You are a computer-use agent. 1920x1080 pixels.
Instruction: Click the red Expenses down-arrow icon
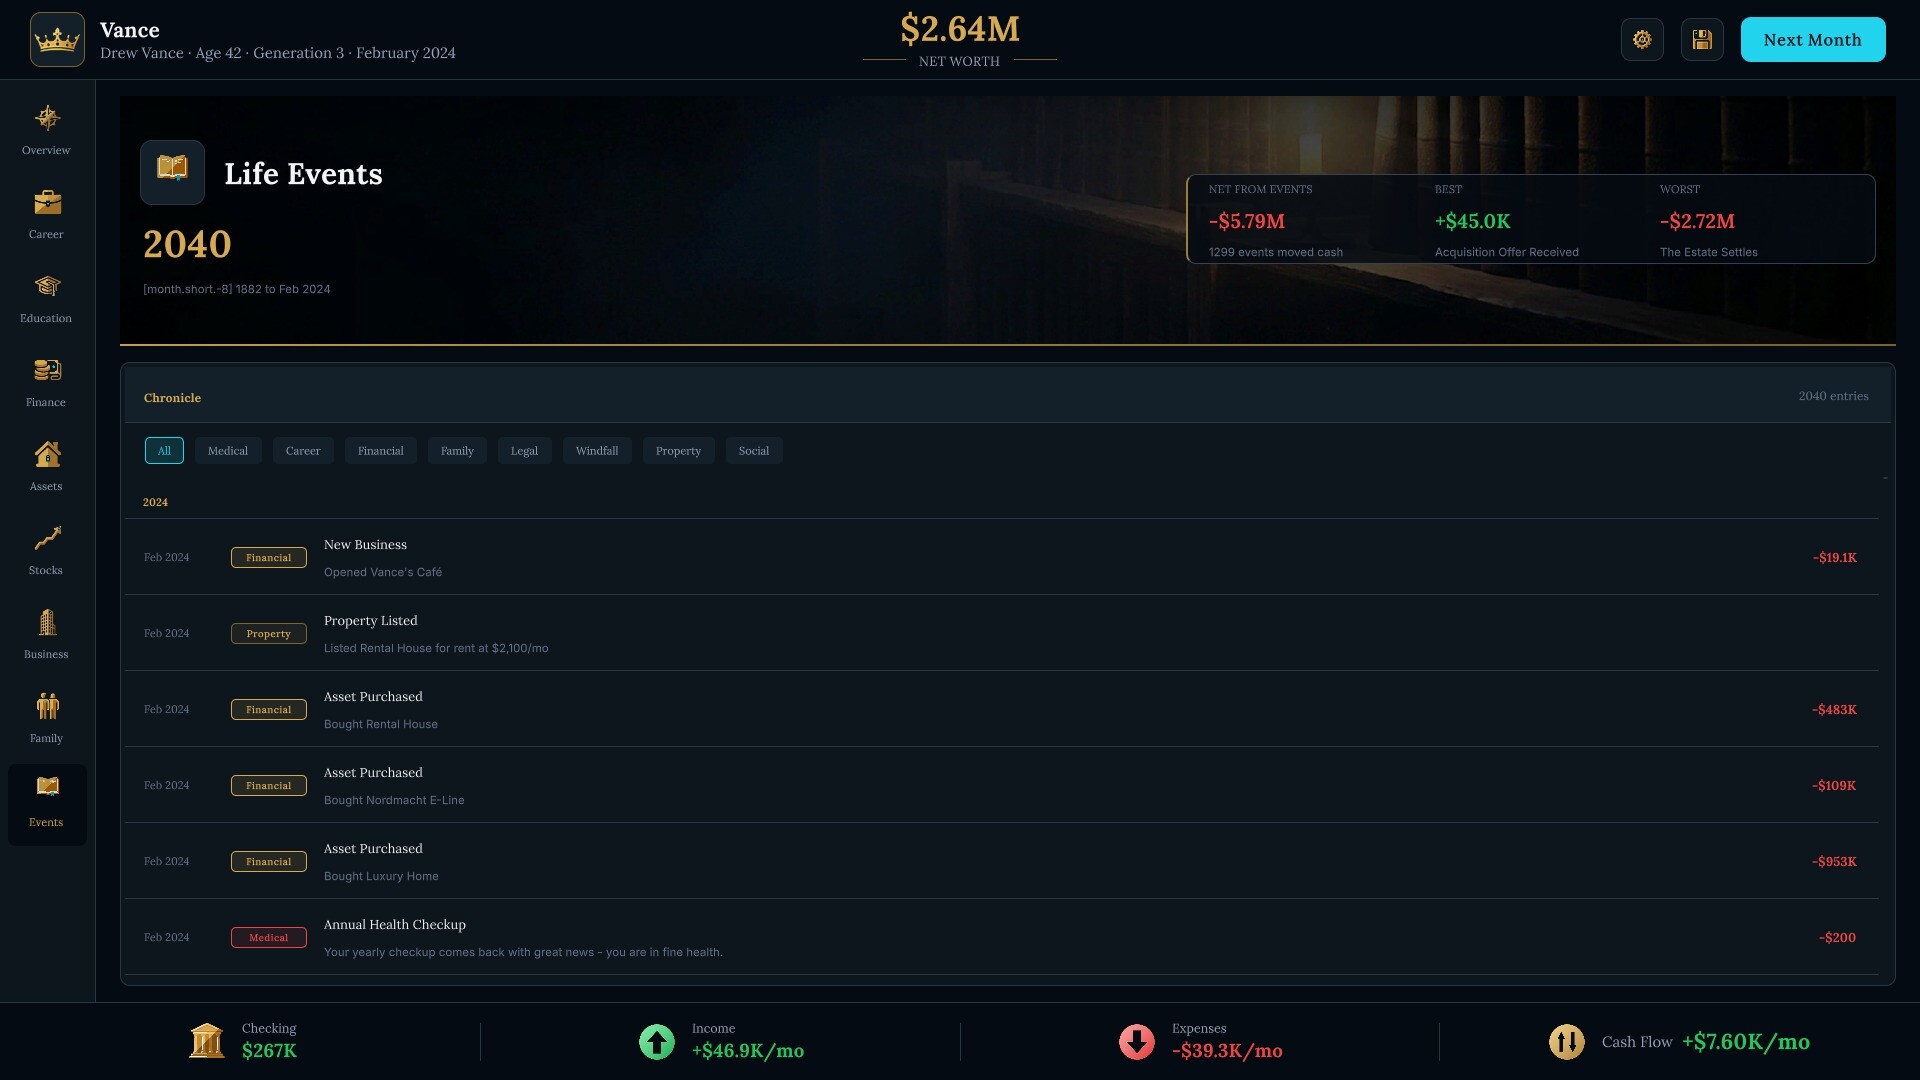tap(1137, 1042)
